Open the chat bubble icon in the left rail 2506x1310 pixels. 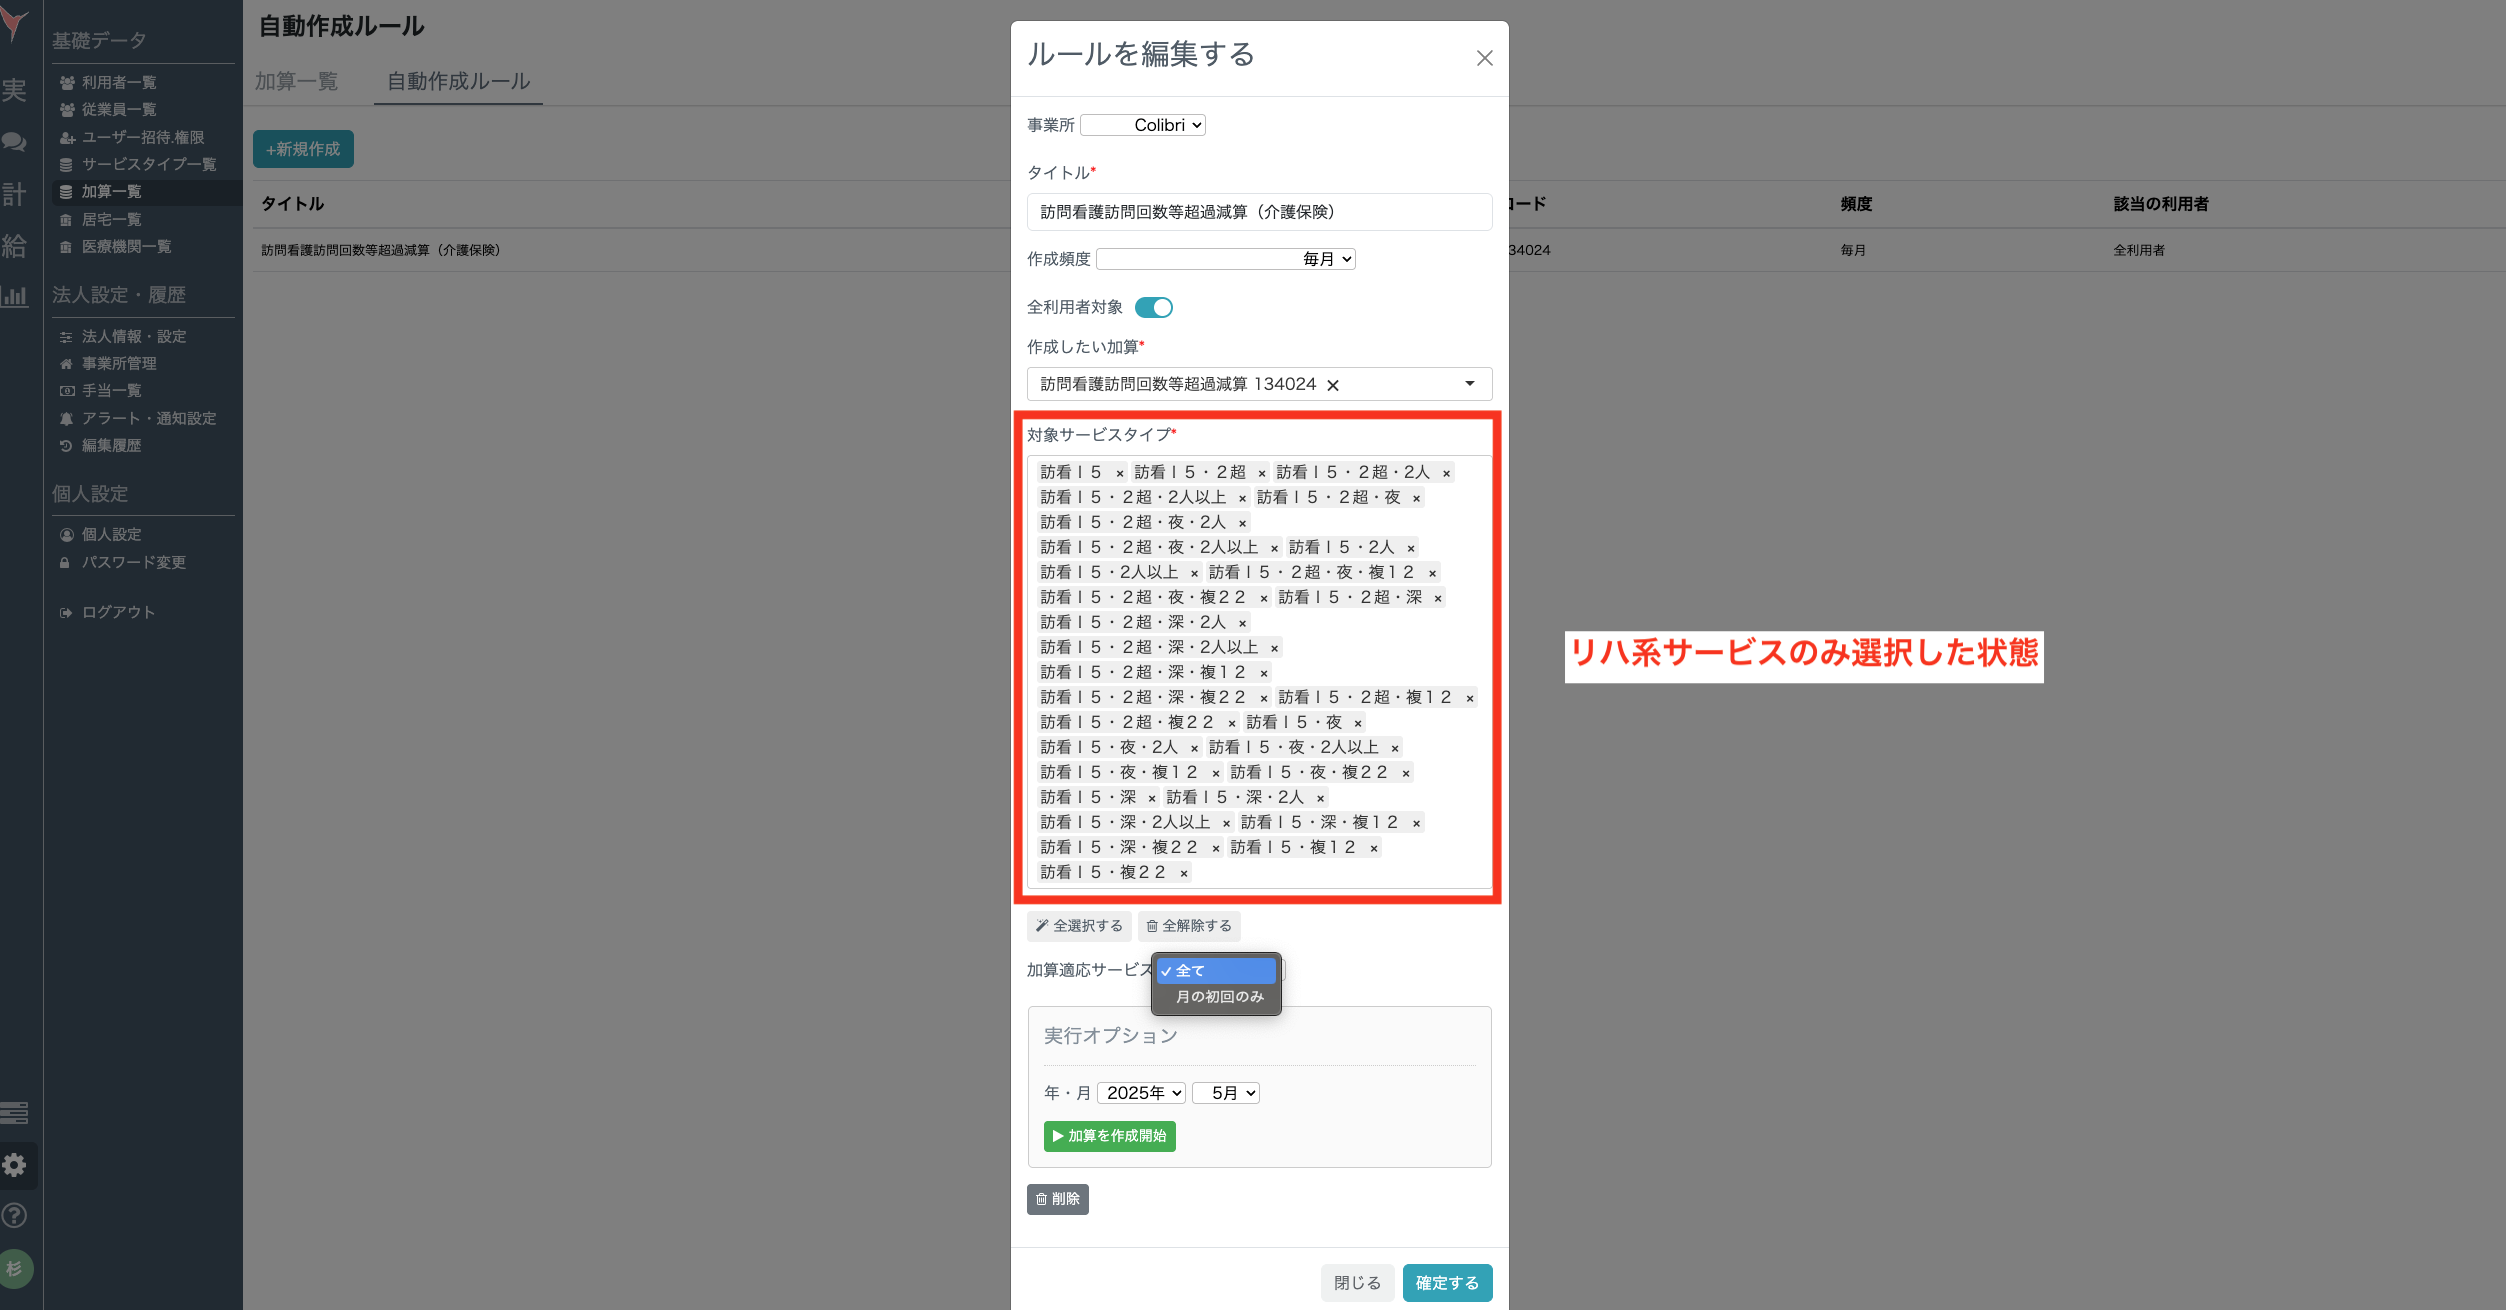pos(15,142)
